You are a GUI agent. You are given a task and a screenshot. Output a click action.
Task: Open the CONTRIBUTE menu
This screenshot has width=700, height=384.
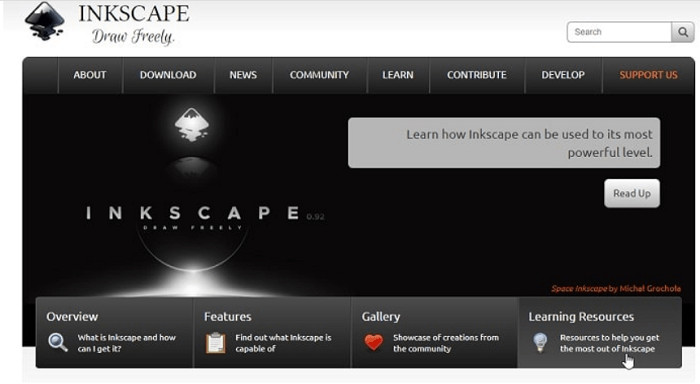click(476, 75)
